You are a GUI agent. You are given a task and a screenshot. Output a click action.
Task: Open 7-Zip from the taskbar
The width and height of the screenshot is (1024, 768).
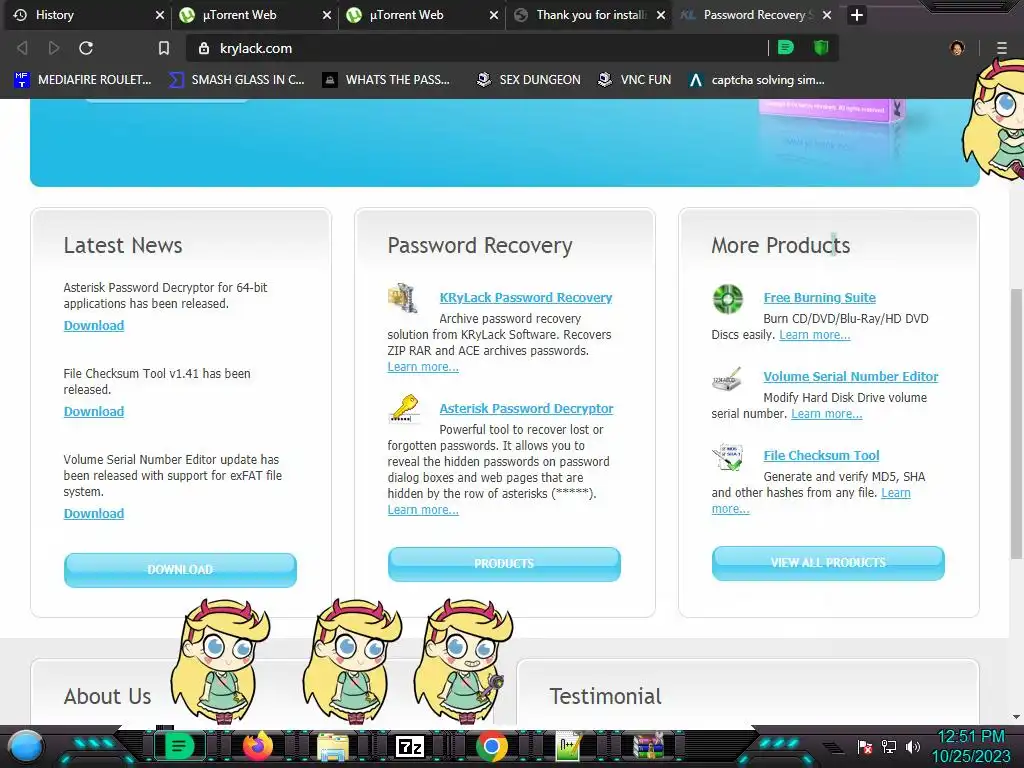pyautogui.click(x=410, y=746)
